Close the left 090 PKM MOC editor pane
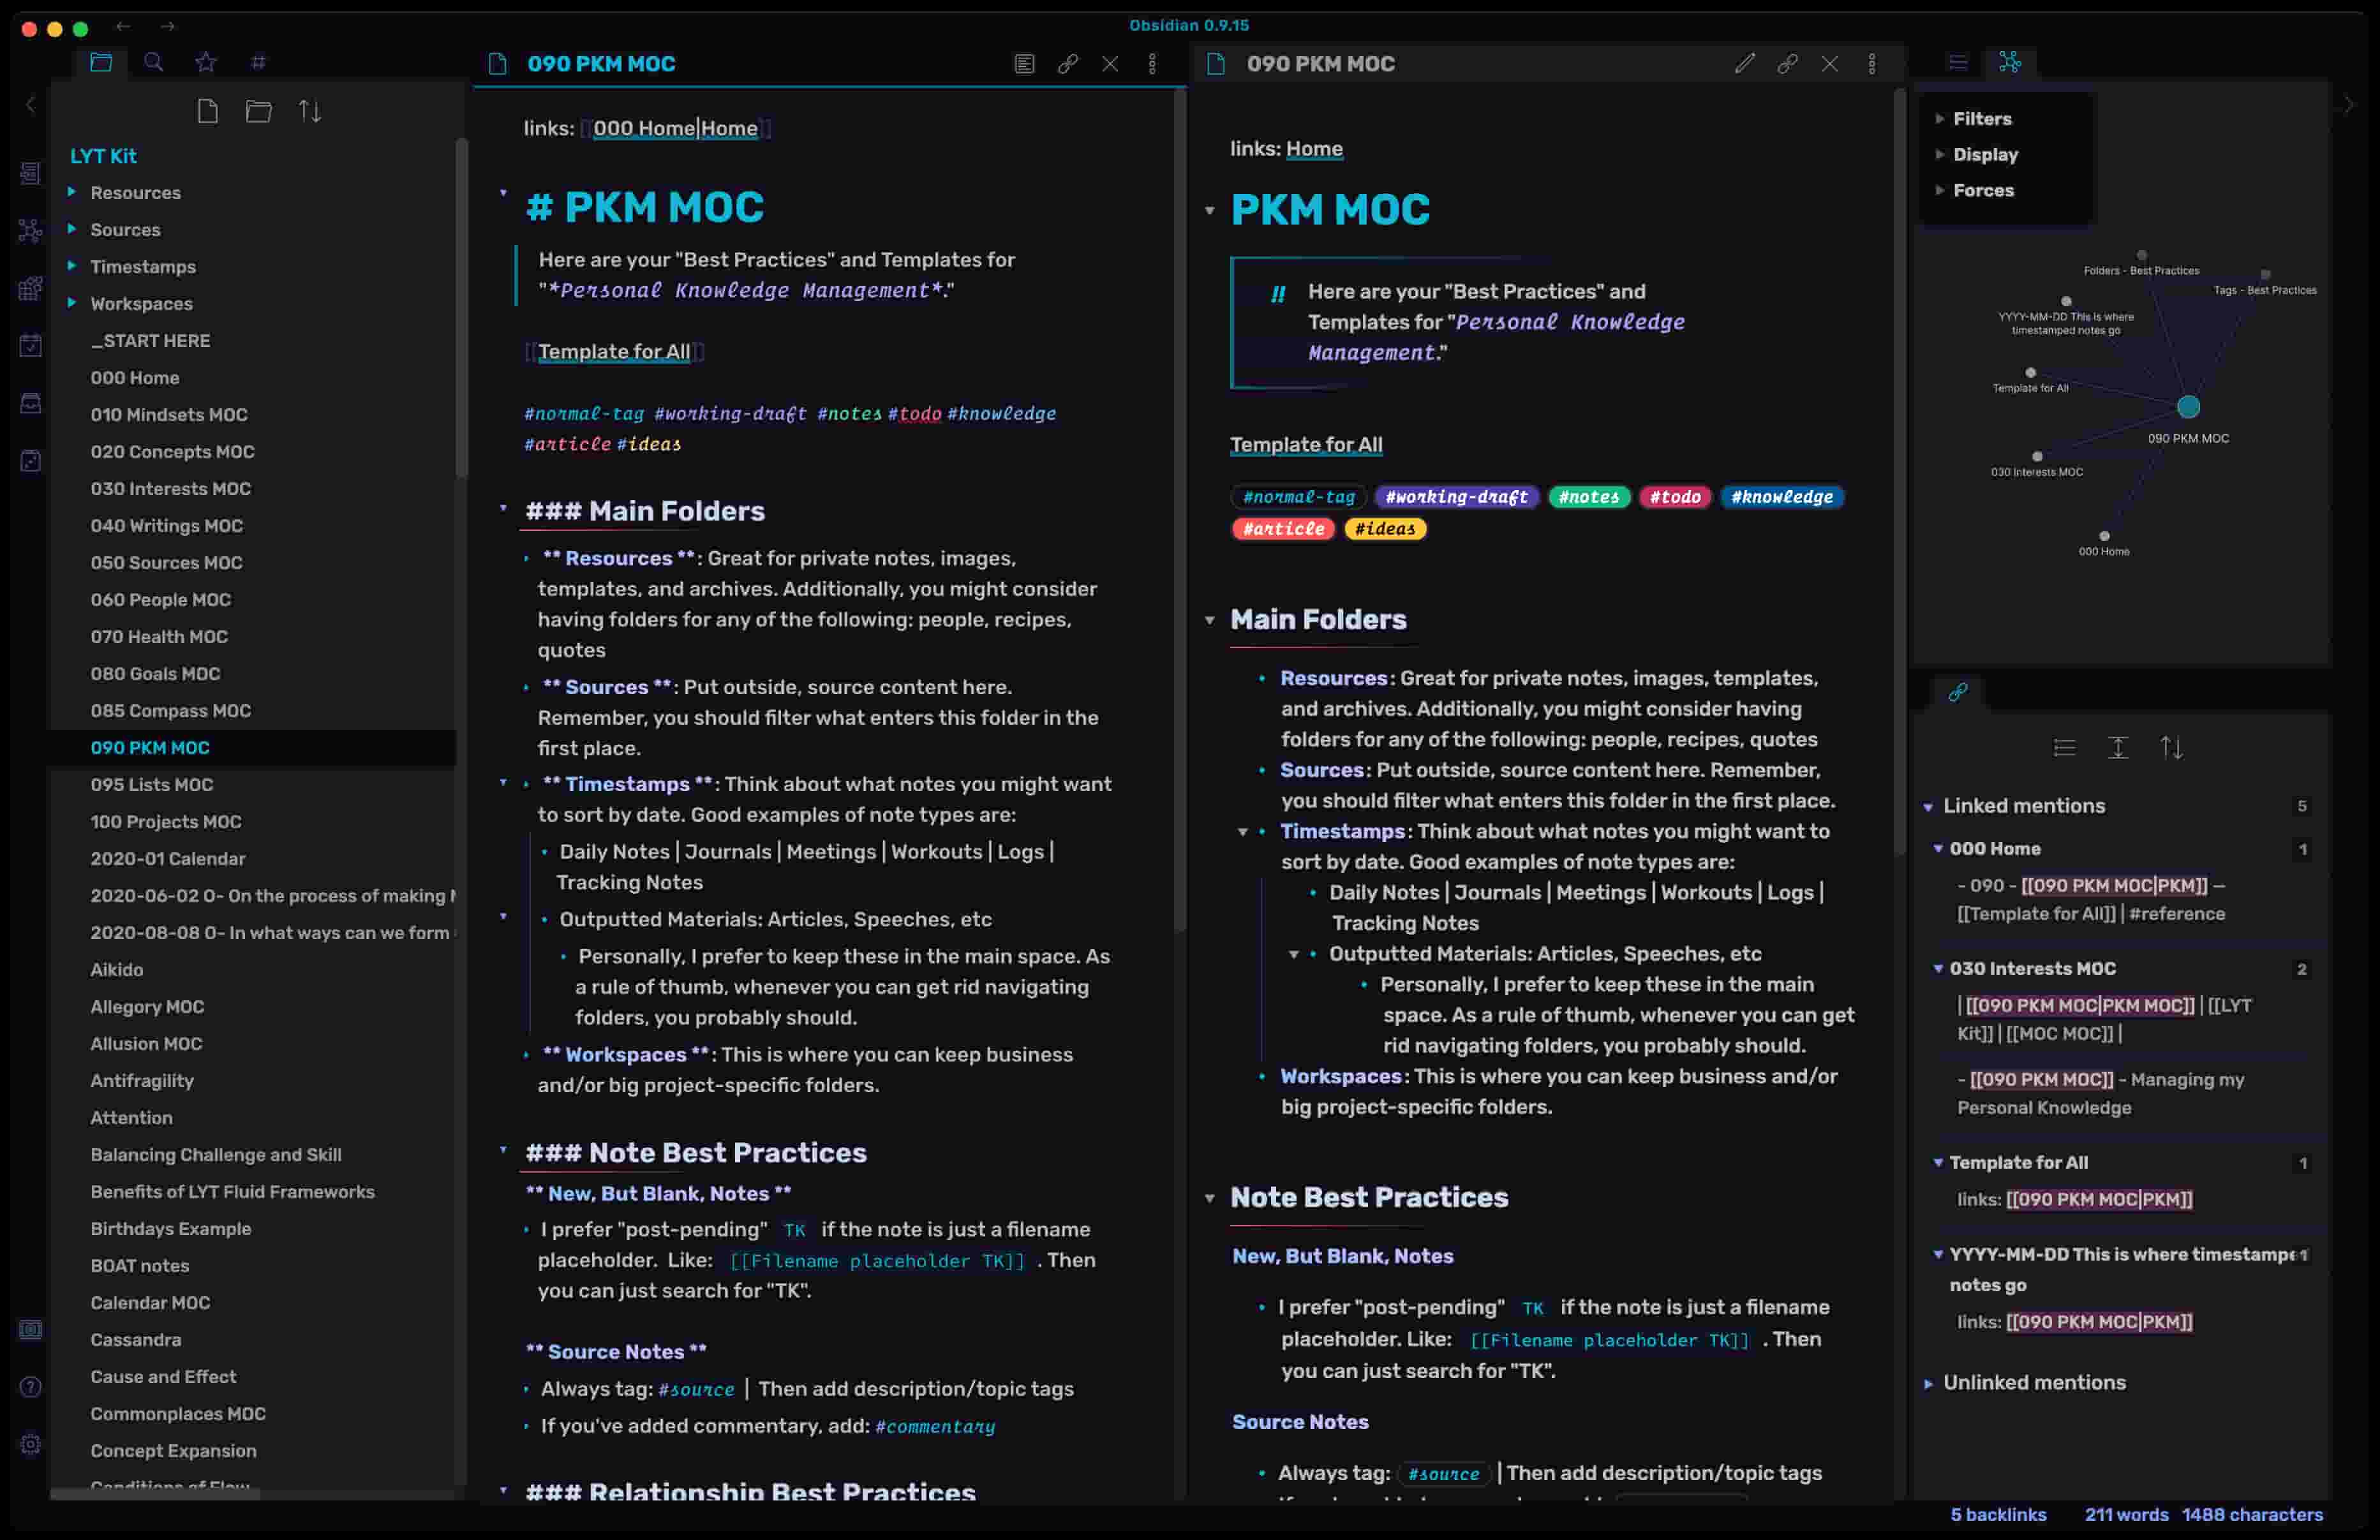Screen dimensions: 2380x1540 coord(1110,64)
